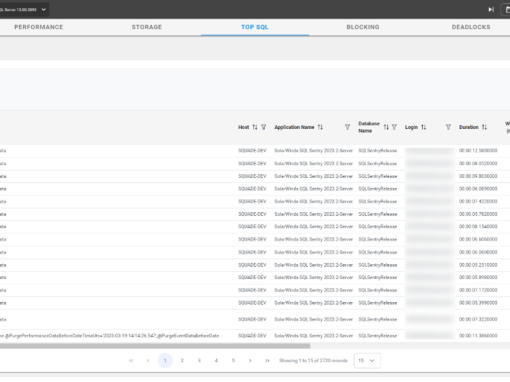Click the Login column header label

pyautogui.click(x=411, y=127)
